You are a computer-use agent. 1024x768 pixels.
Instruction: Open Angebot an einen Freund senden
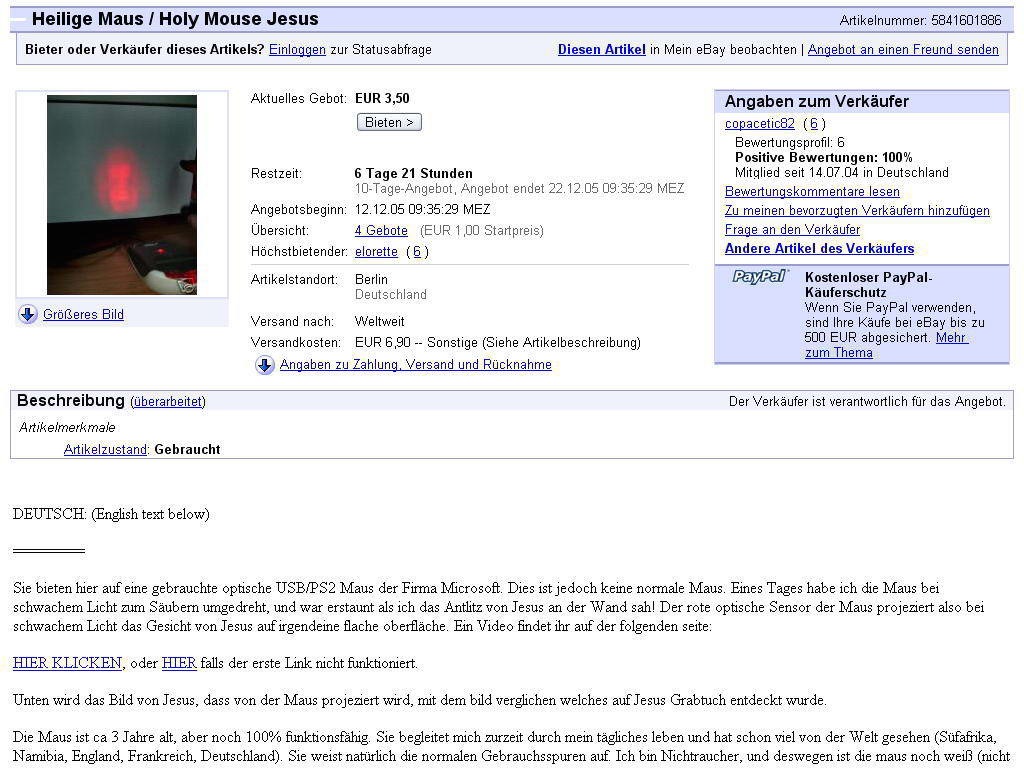pos(903,50)
